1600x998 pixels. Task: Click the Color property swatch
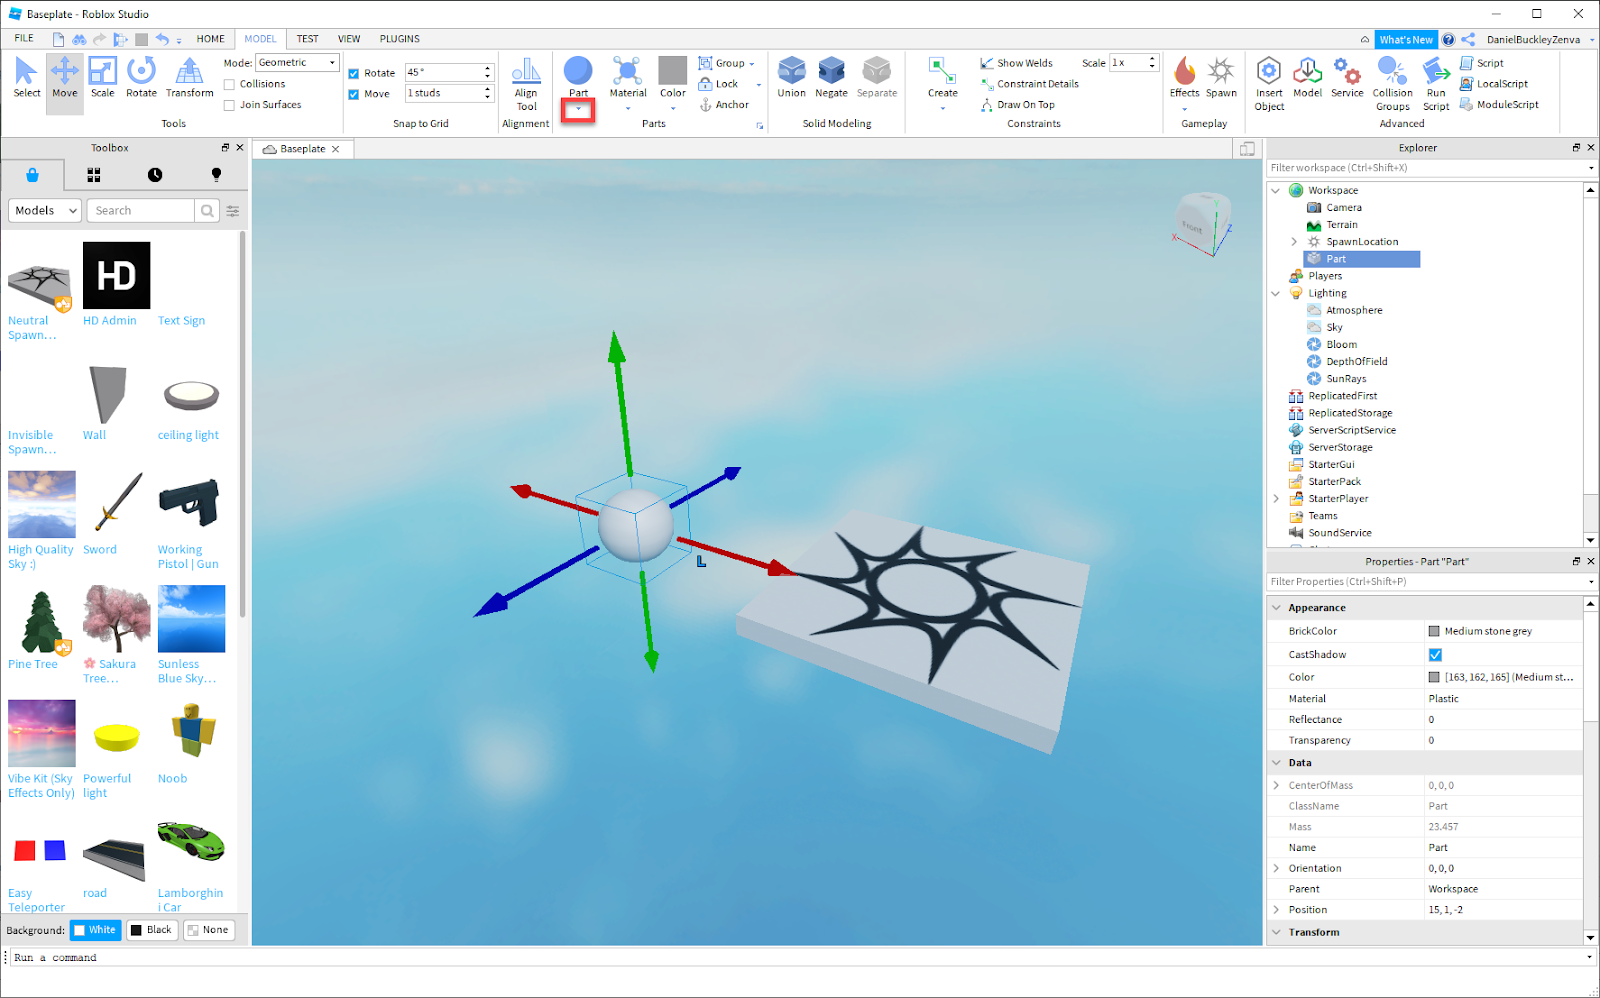pyautogui.click(x=1434, y=678)
